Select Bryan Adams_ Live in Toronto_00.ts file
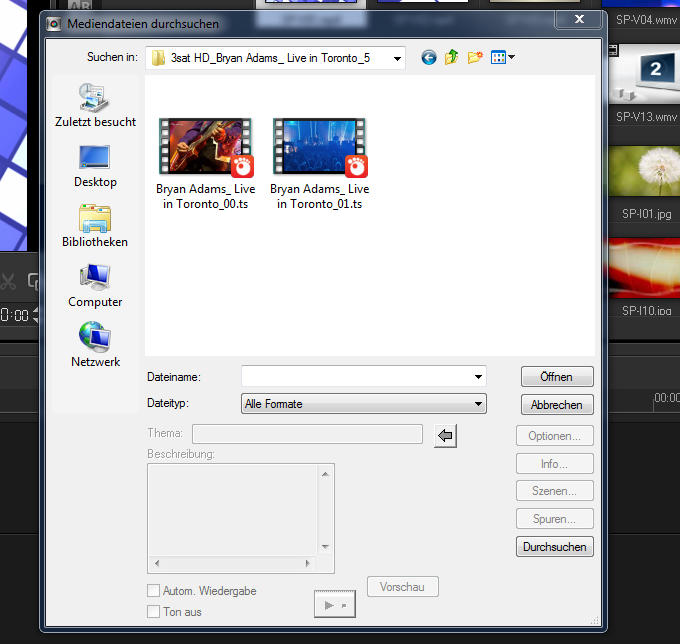 206,164
